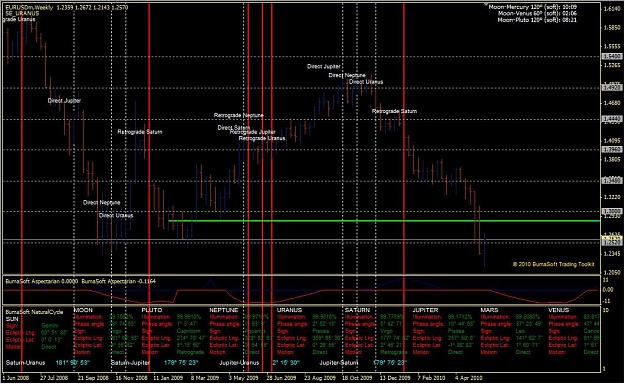Image resolution: width=625 pixels, height=384 pixels.
Task: Click the MOON column heading
Action: (x=83, y=310)
